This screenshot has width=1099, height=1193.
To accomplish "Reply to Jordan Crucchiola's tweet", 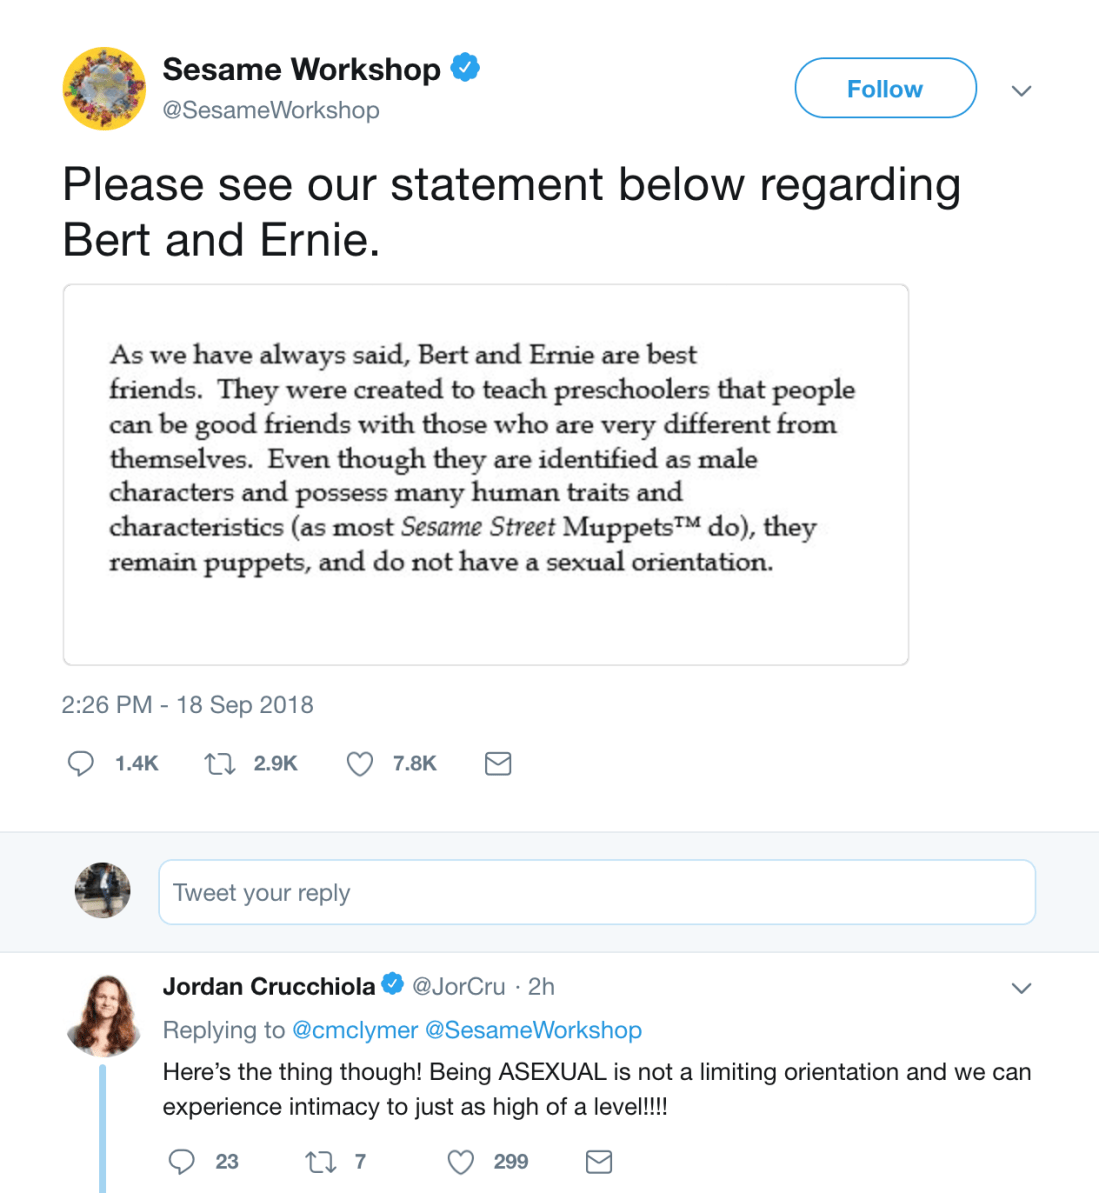I will 182,1161.
